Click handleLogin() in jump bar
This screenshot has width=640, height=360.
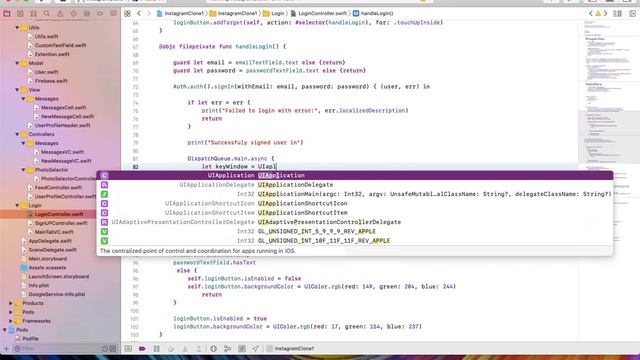[x=373, y=13]
